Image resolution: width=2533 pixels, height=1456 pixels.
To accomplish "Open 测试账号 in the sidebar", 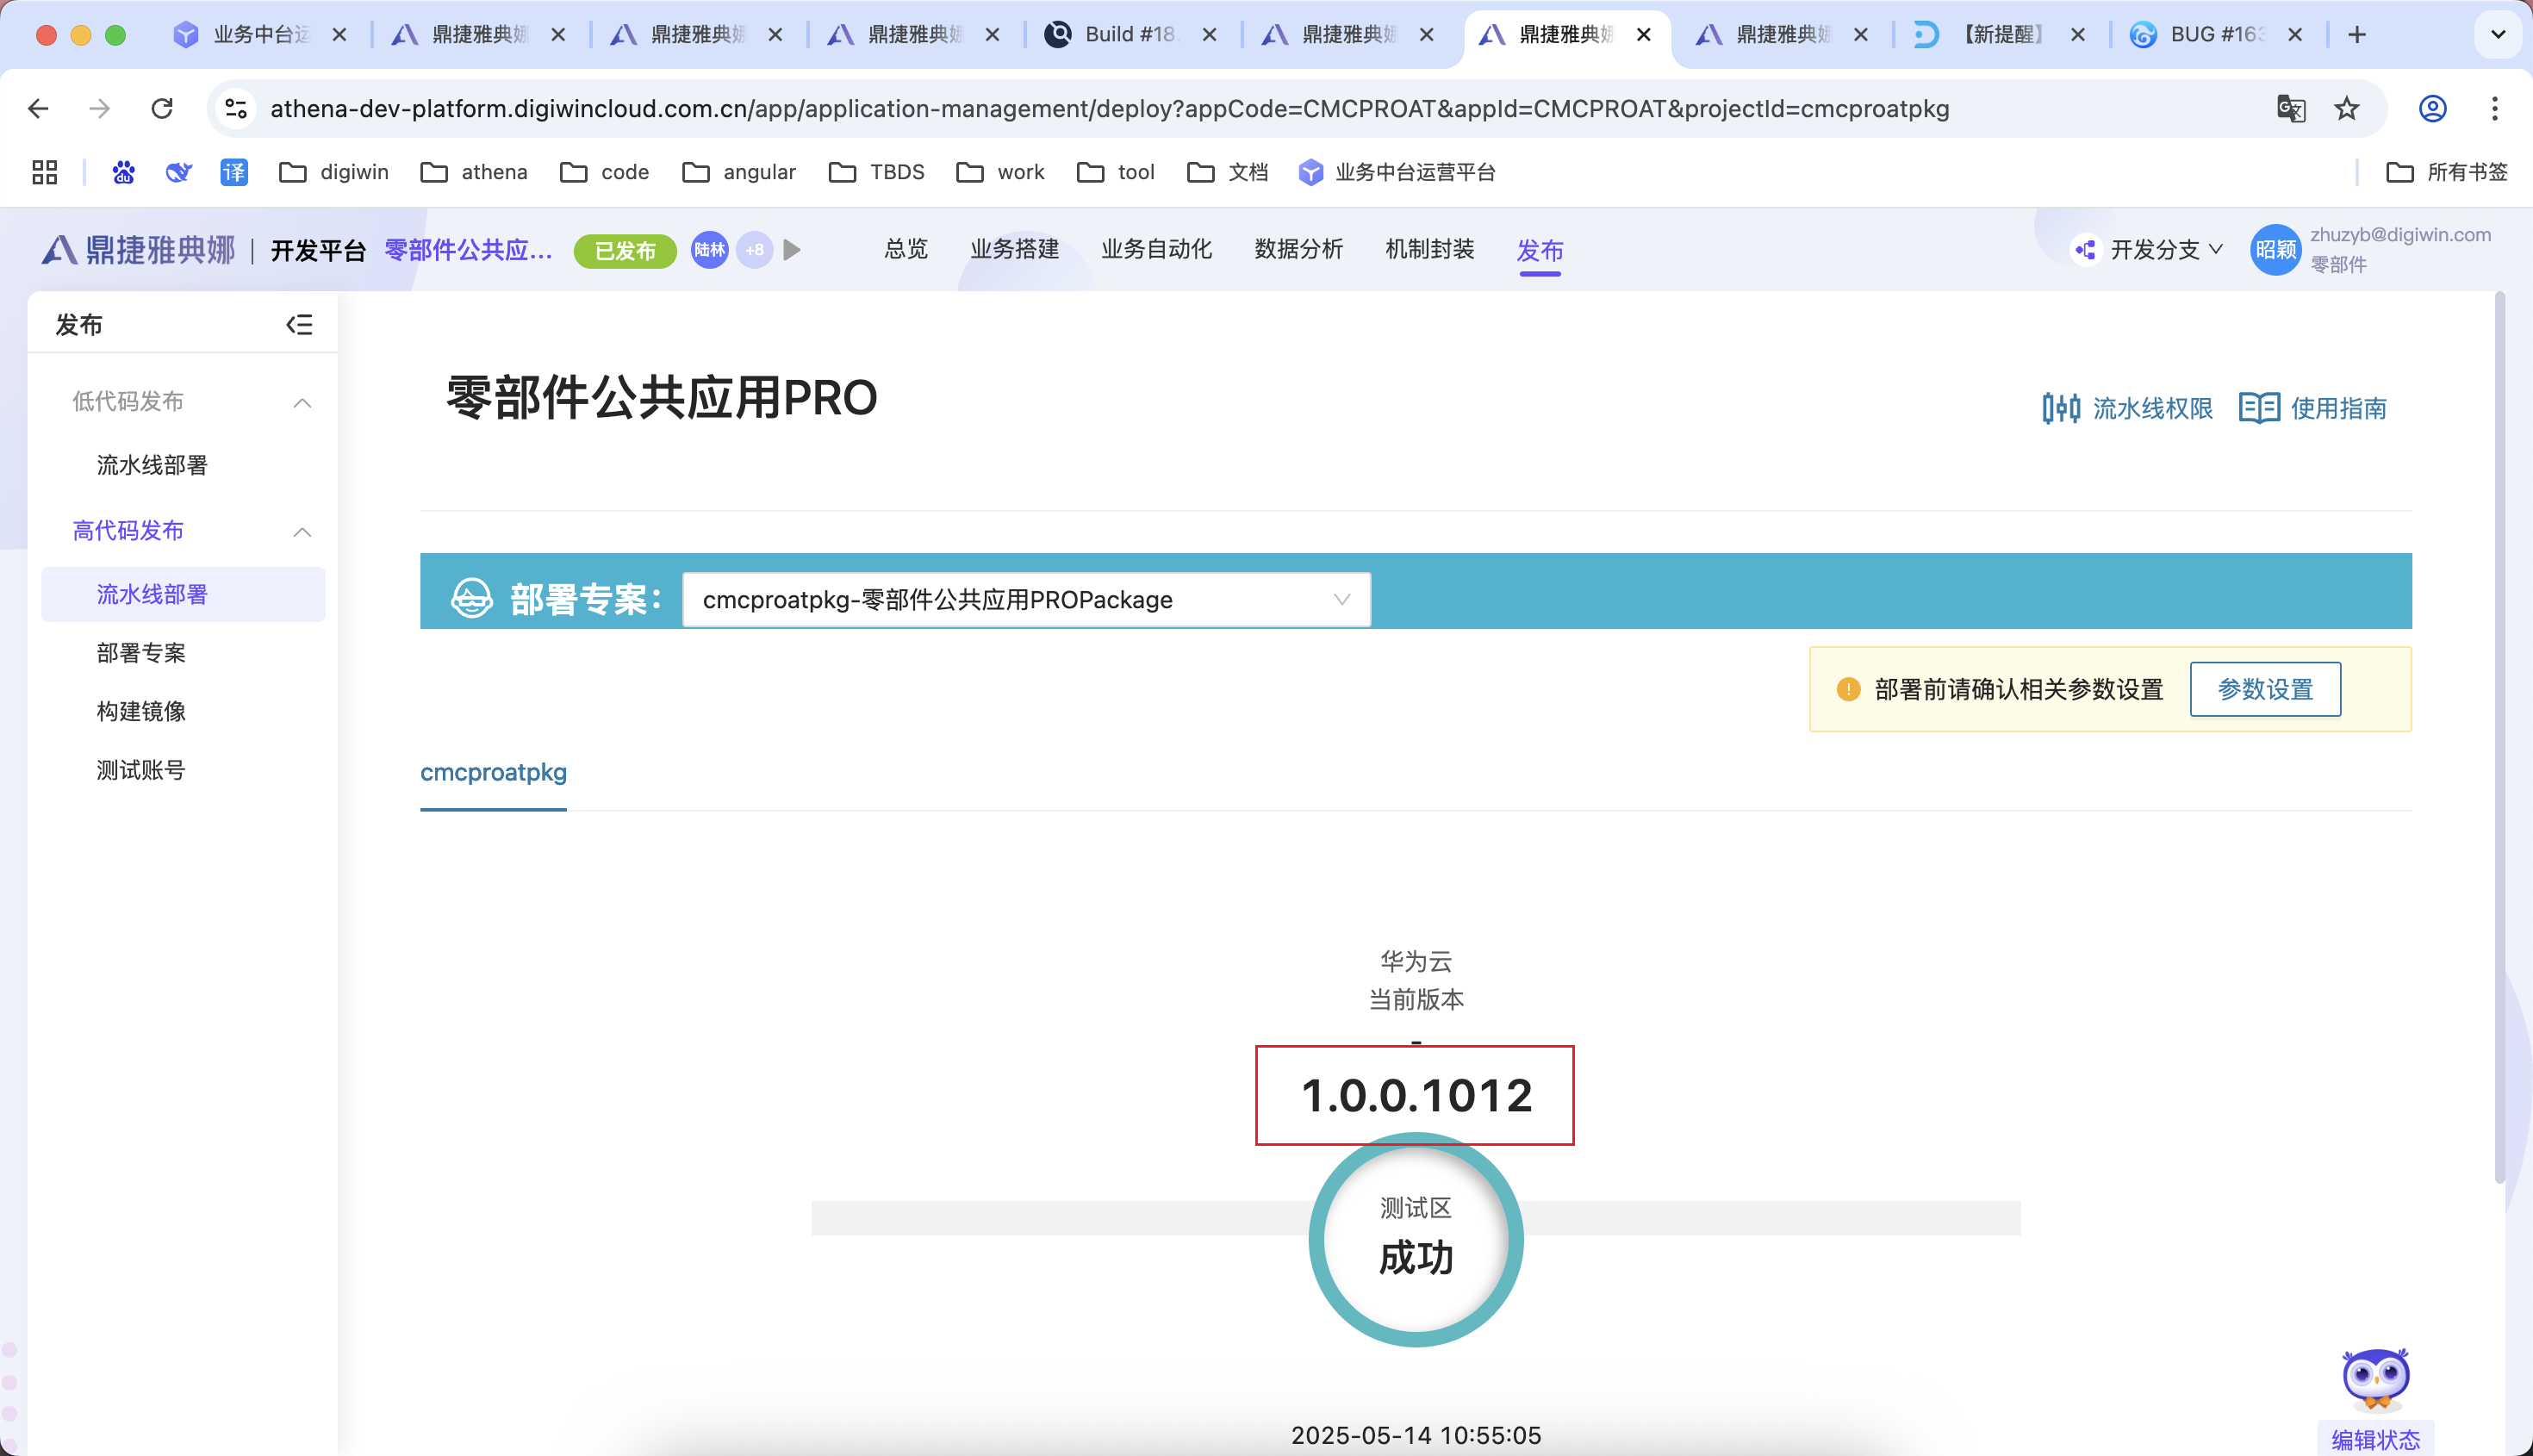I will (141, 770).
